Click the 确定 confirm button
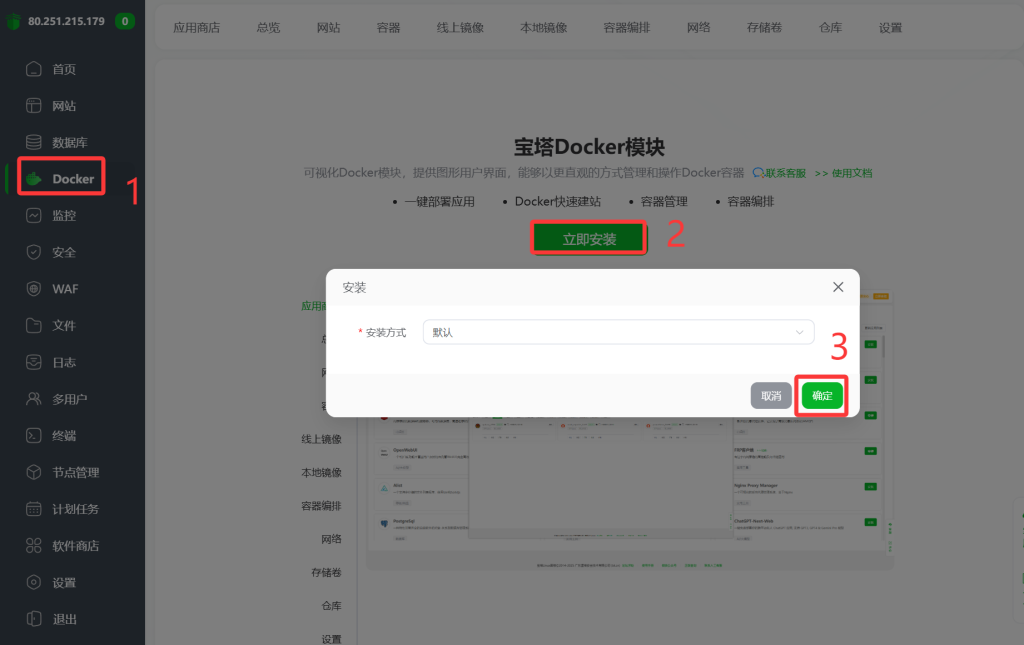 [821, 395]
